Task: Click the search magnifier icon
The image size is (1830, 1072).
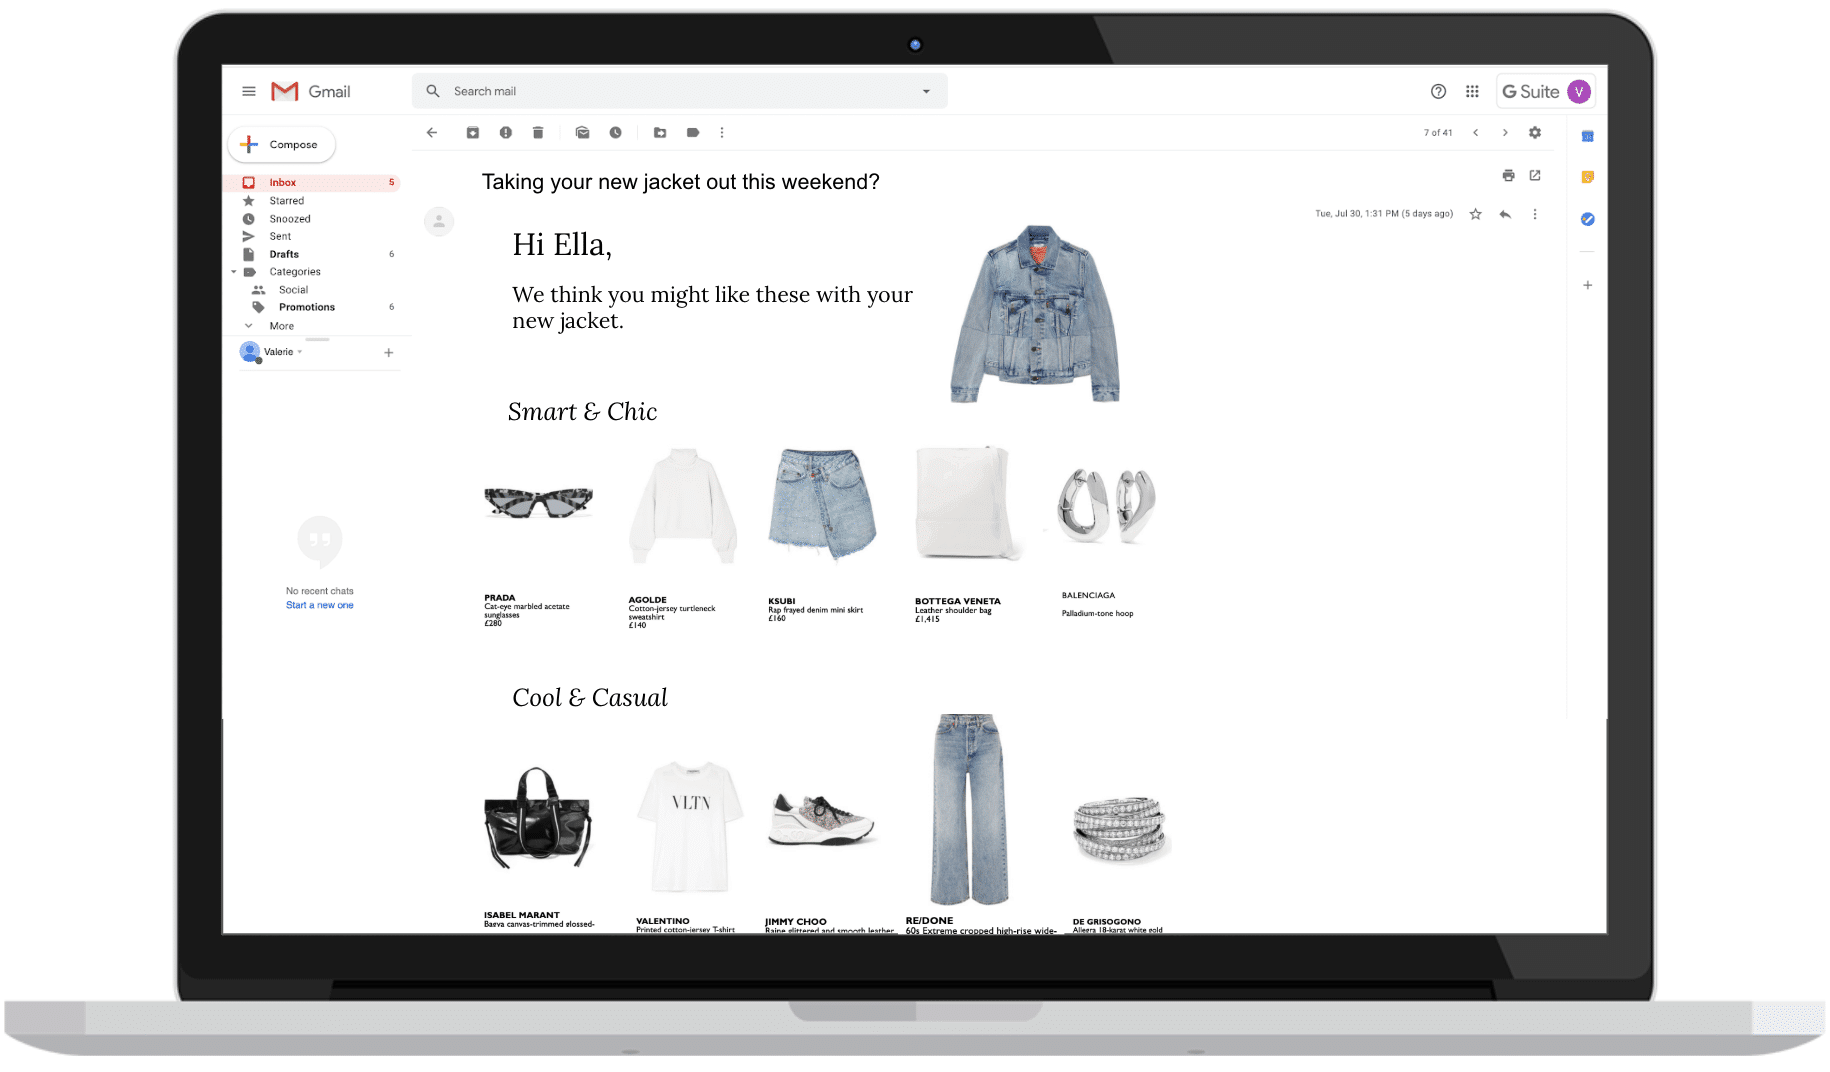Action: [433, 91]
